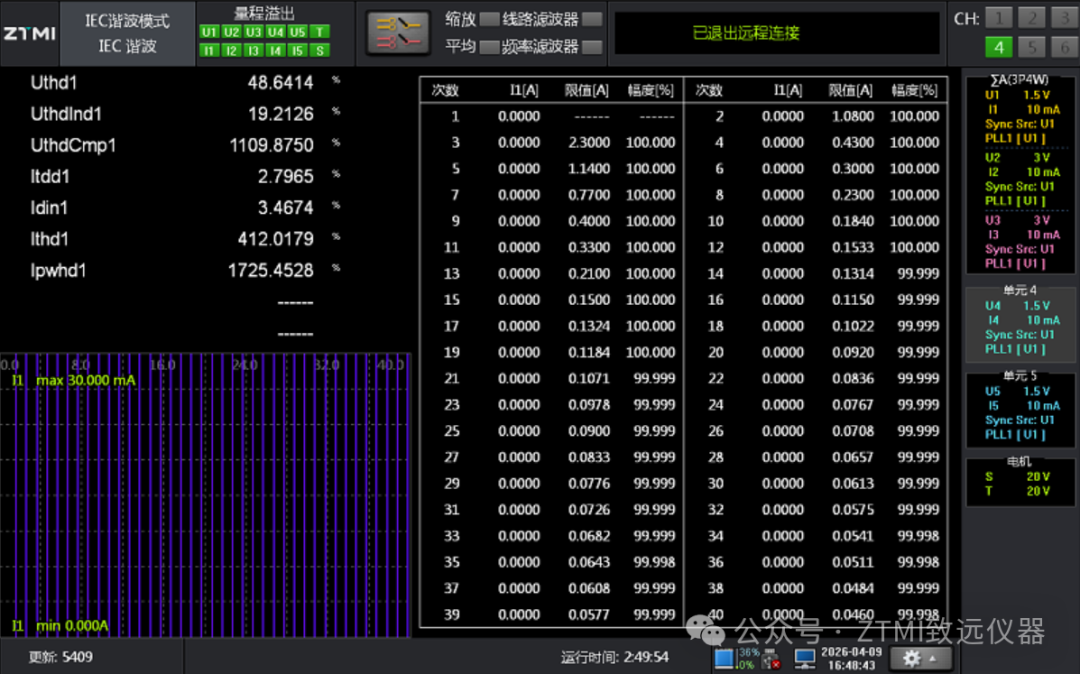Enable the 线路滤波器 line filter
This screenshot has height=674, width=1080.
click(592, 19)
